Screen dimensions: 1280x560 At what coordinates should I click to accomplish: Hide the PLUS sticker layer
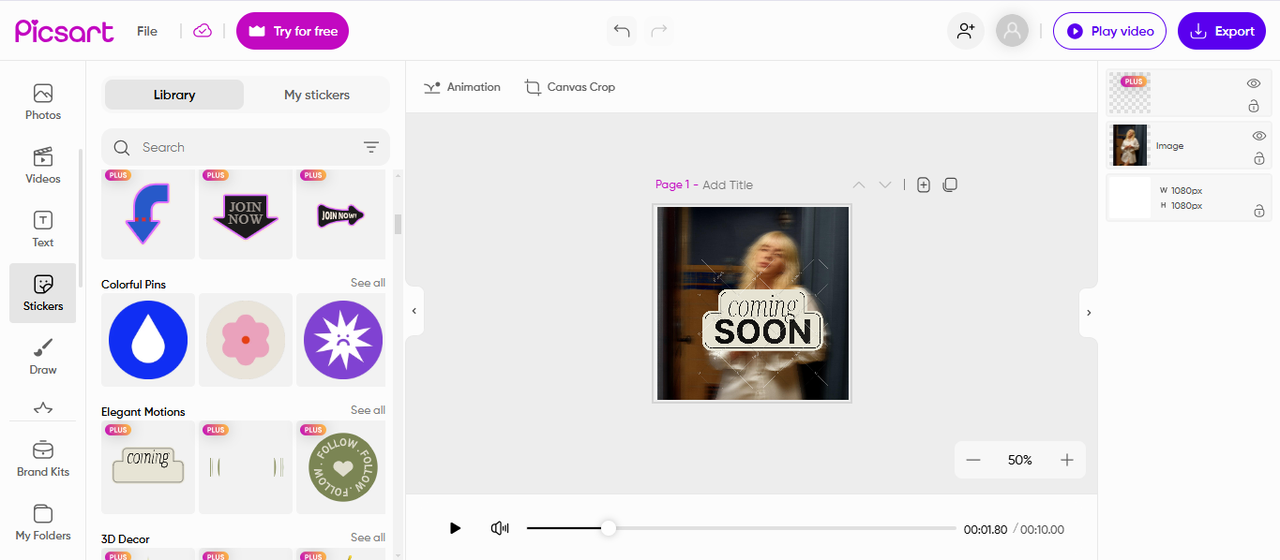[1253, 84]
